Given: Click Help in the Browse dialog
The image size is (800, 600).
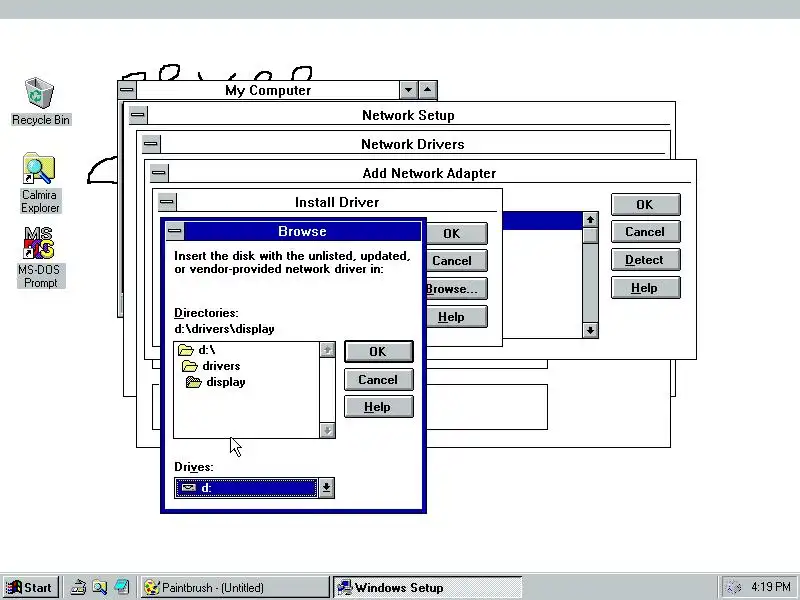Looking at the screenshot, I should point(379,407).
